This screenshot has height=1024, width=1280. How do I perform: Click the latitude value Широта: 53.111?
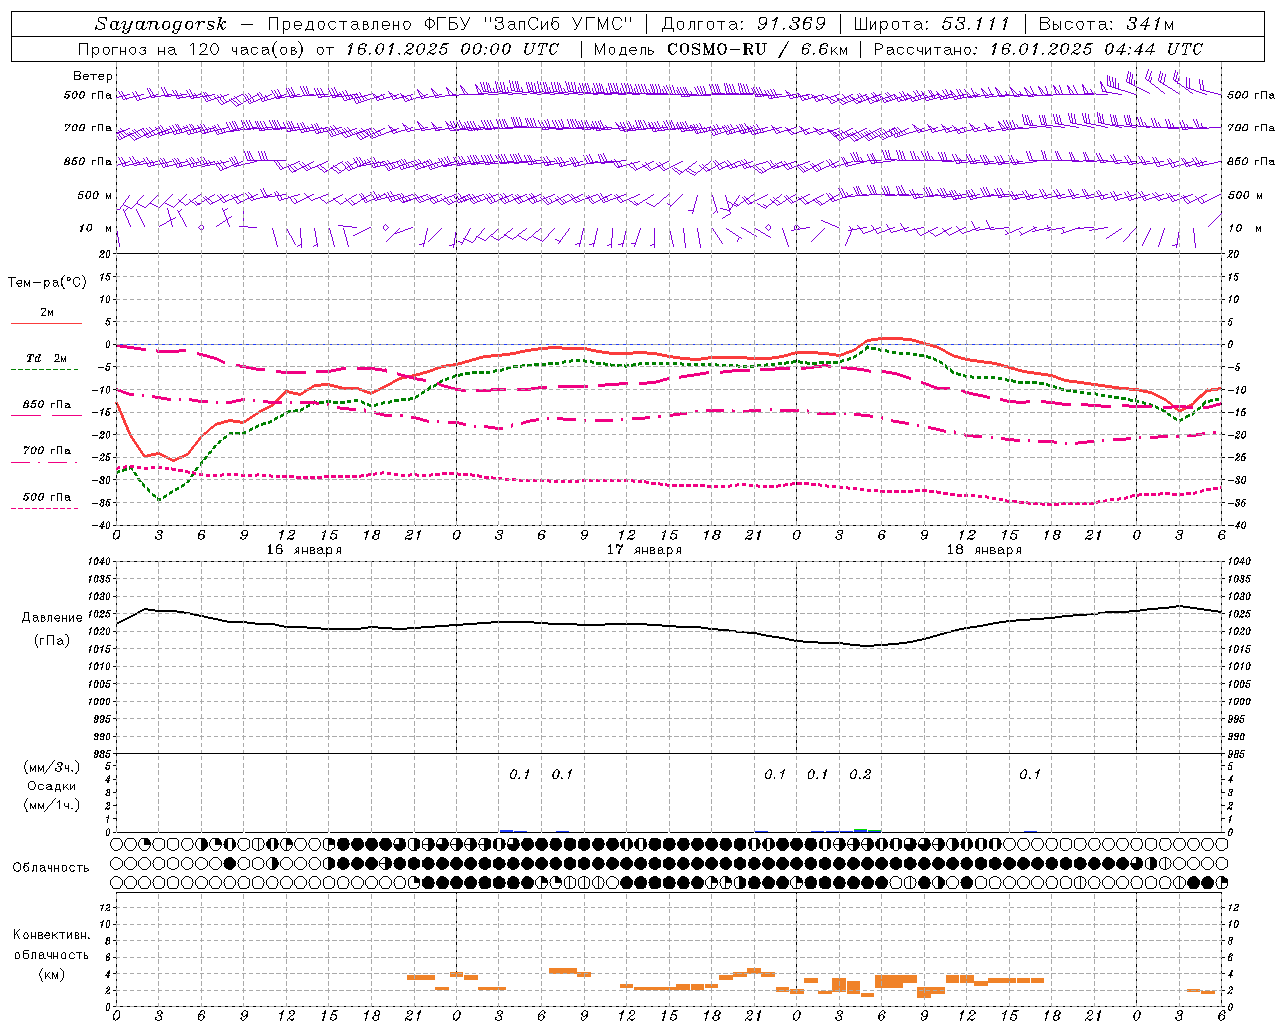pos(932,24)
